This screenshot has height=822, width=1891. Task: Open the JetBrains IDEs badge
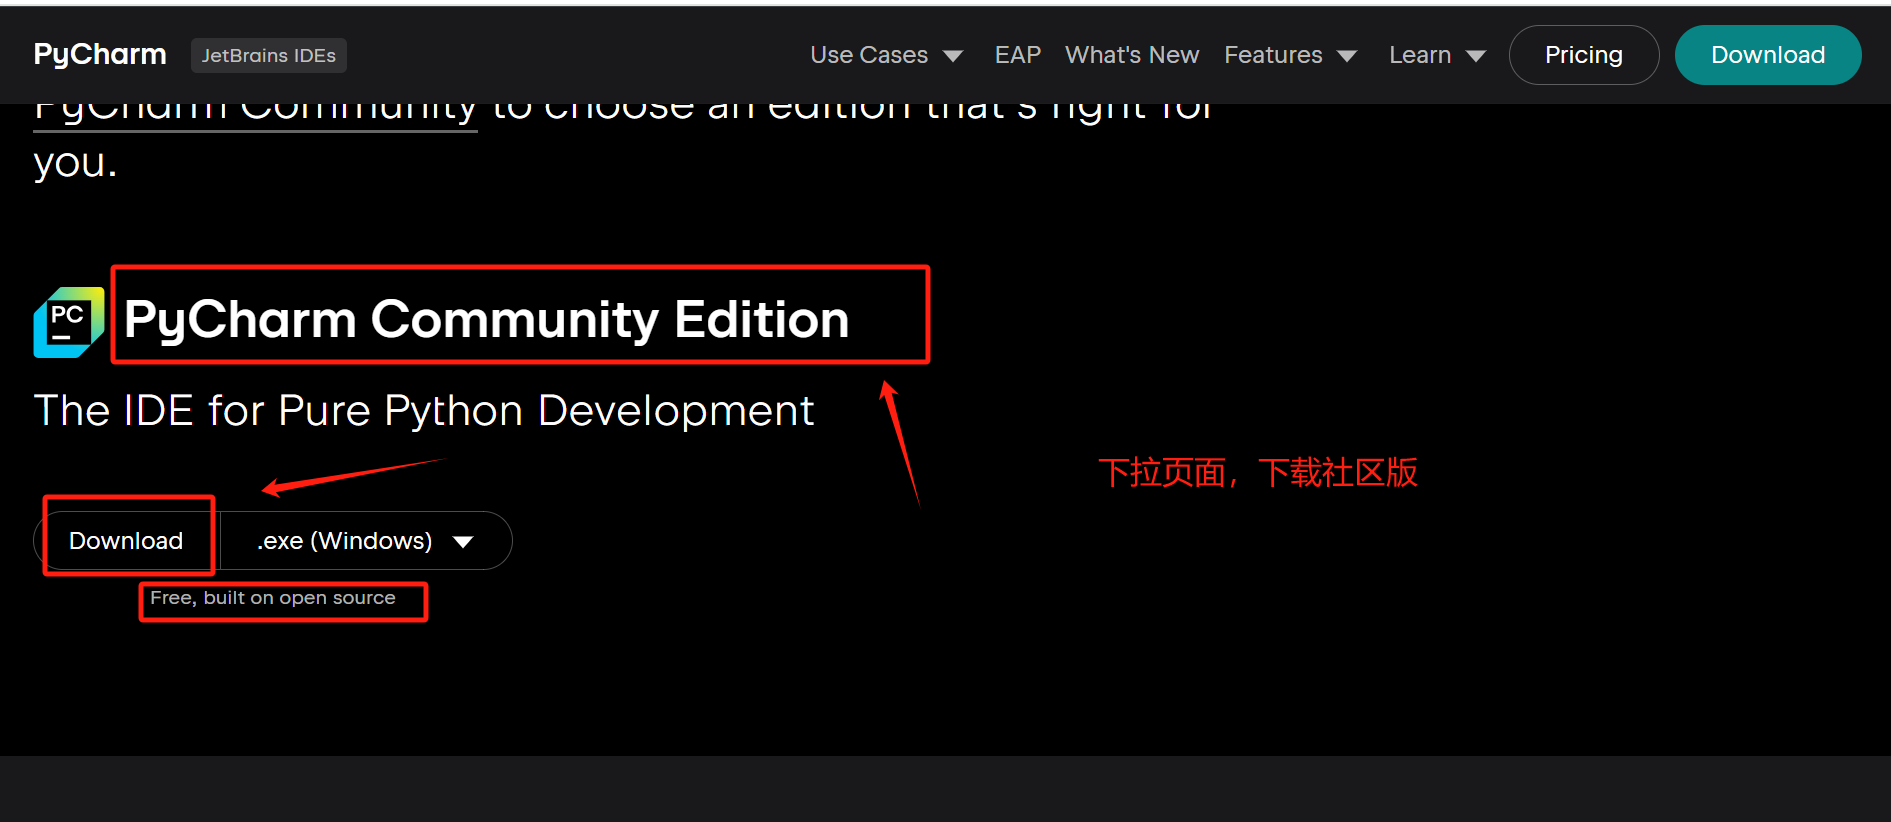pyautogui.click(x=269, y=55)
